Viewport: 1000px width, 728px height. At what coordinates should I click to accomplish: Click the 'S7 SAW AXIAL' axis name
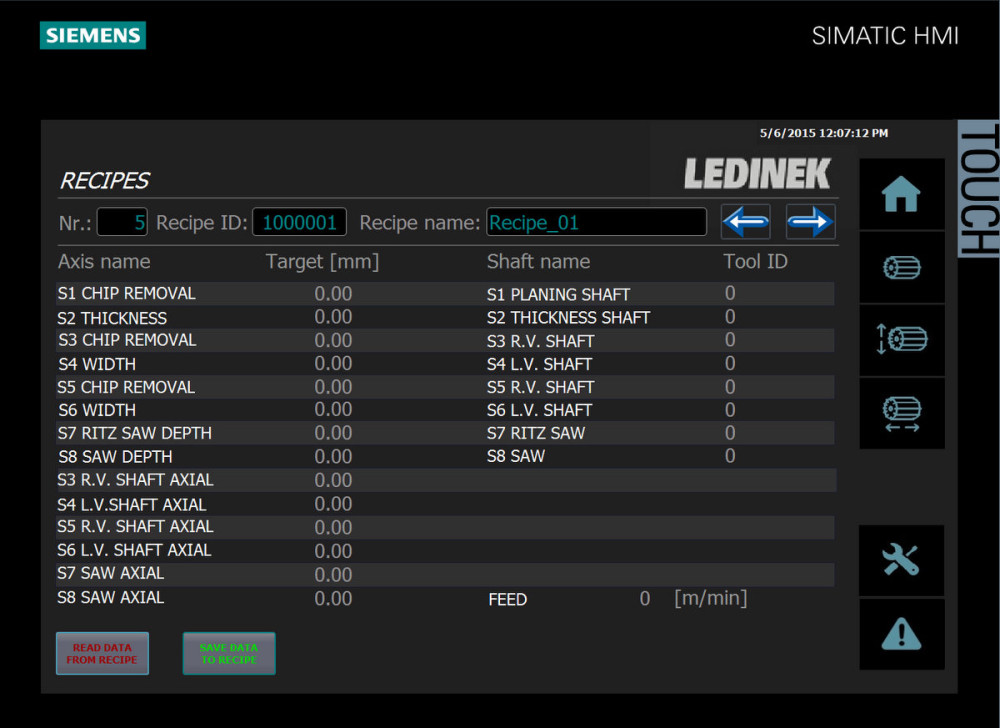[111, 573]
